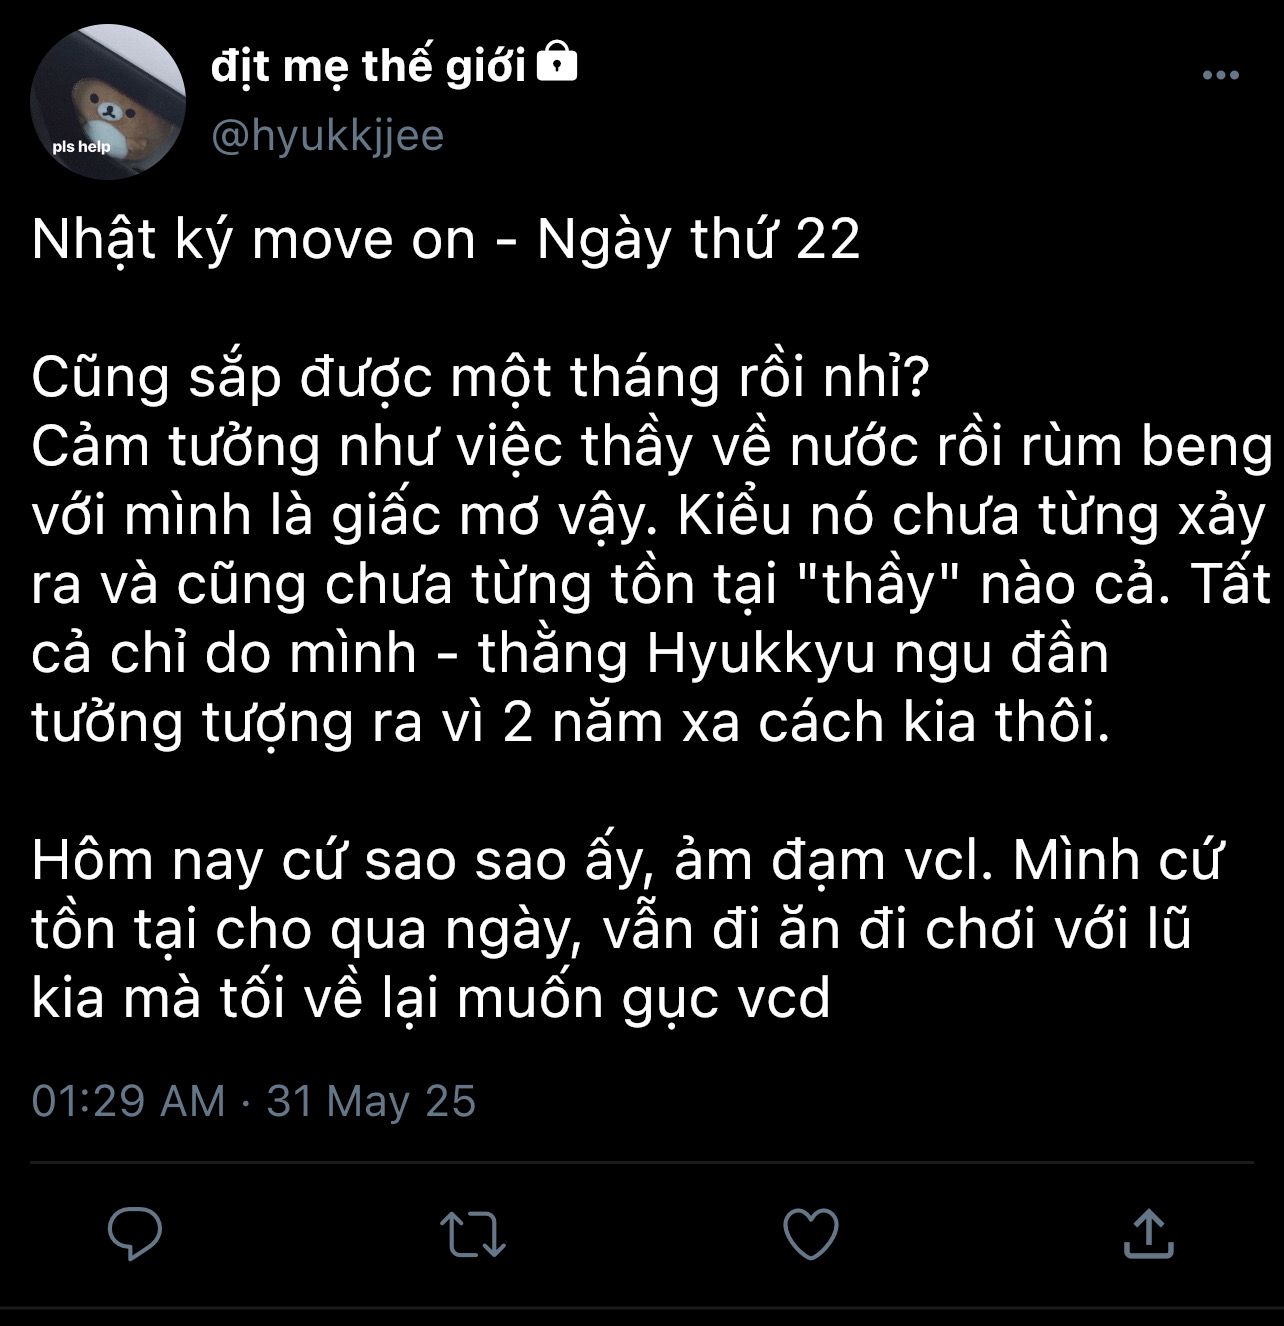Click the padlock protected-account icon
The width and height of the screenshot is (1284, 1326).
click(557, 65)
